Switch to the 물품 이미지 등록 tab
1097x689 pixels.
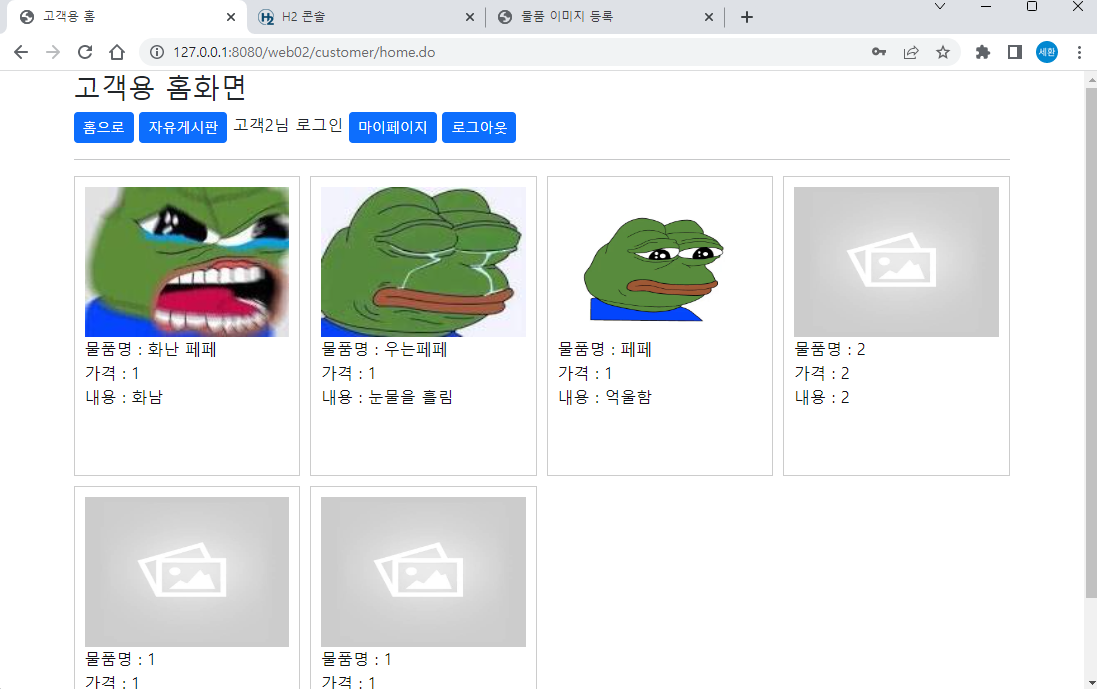(605, 17)
